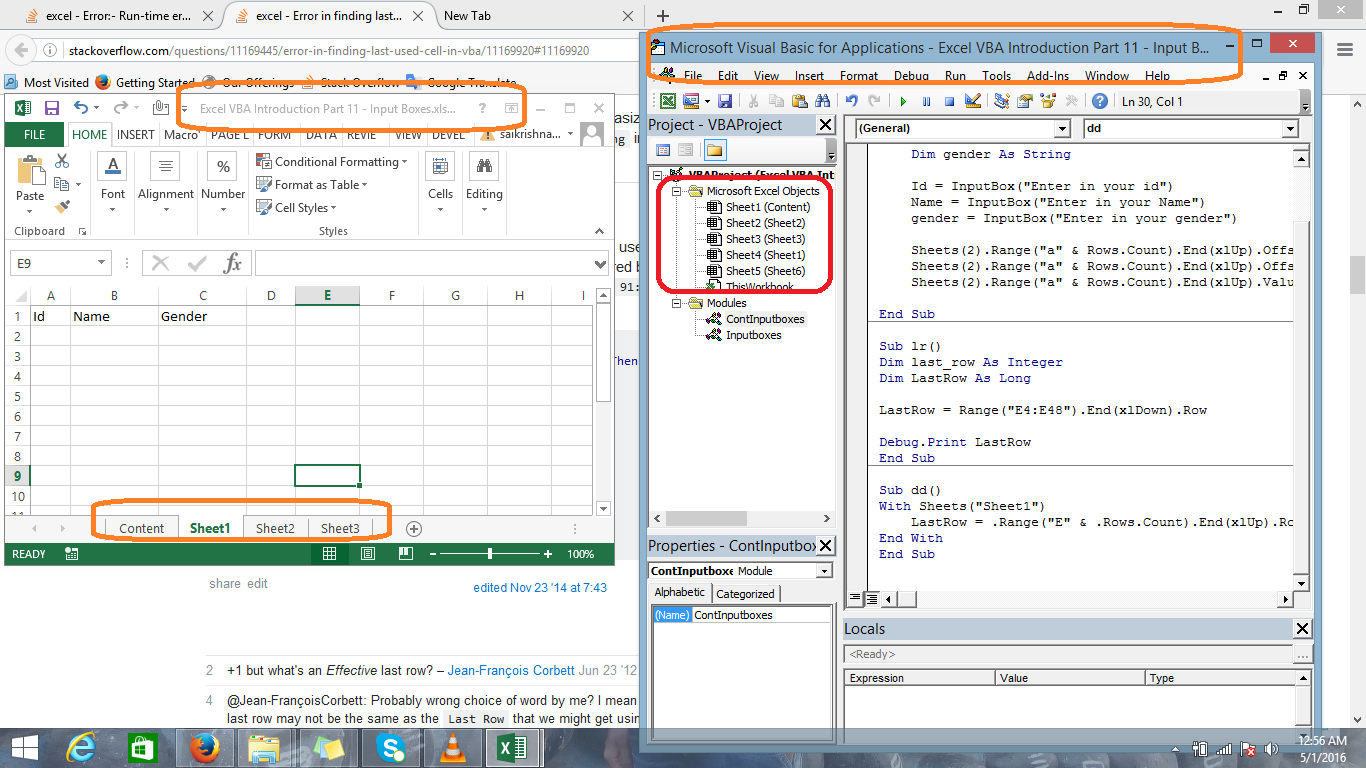1366x768 pixels.
Task: Switch to Page Break Preview in status bar
Action: point(405,553)
